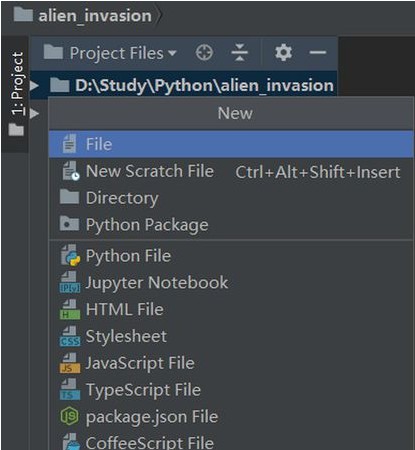This screenshot has width=415, height=450.
Task: Expand the second tree node arrow below root
Action: tap(34, 114)
